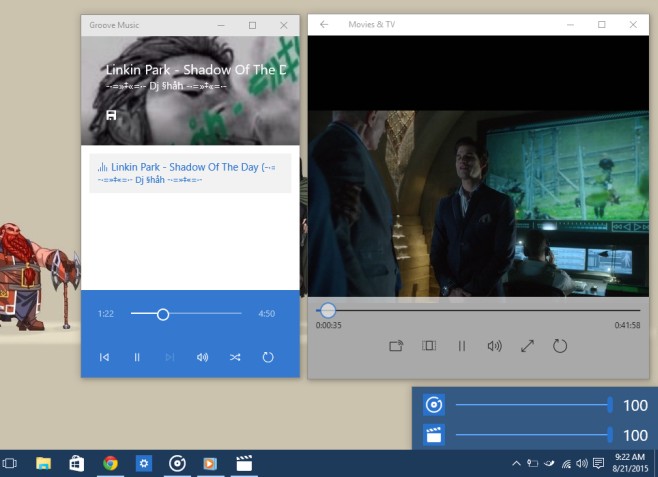Mute Groove Music in volume mixer popup
The height and width of the screenshot is (477, 658).
coord(434,405)
